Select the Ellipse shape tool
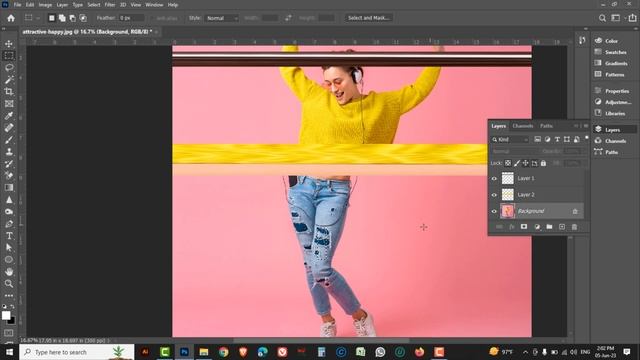640x360 pixels. click(x=9, y=260)
